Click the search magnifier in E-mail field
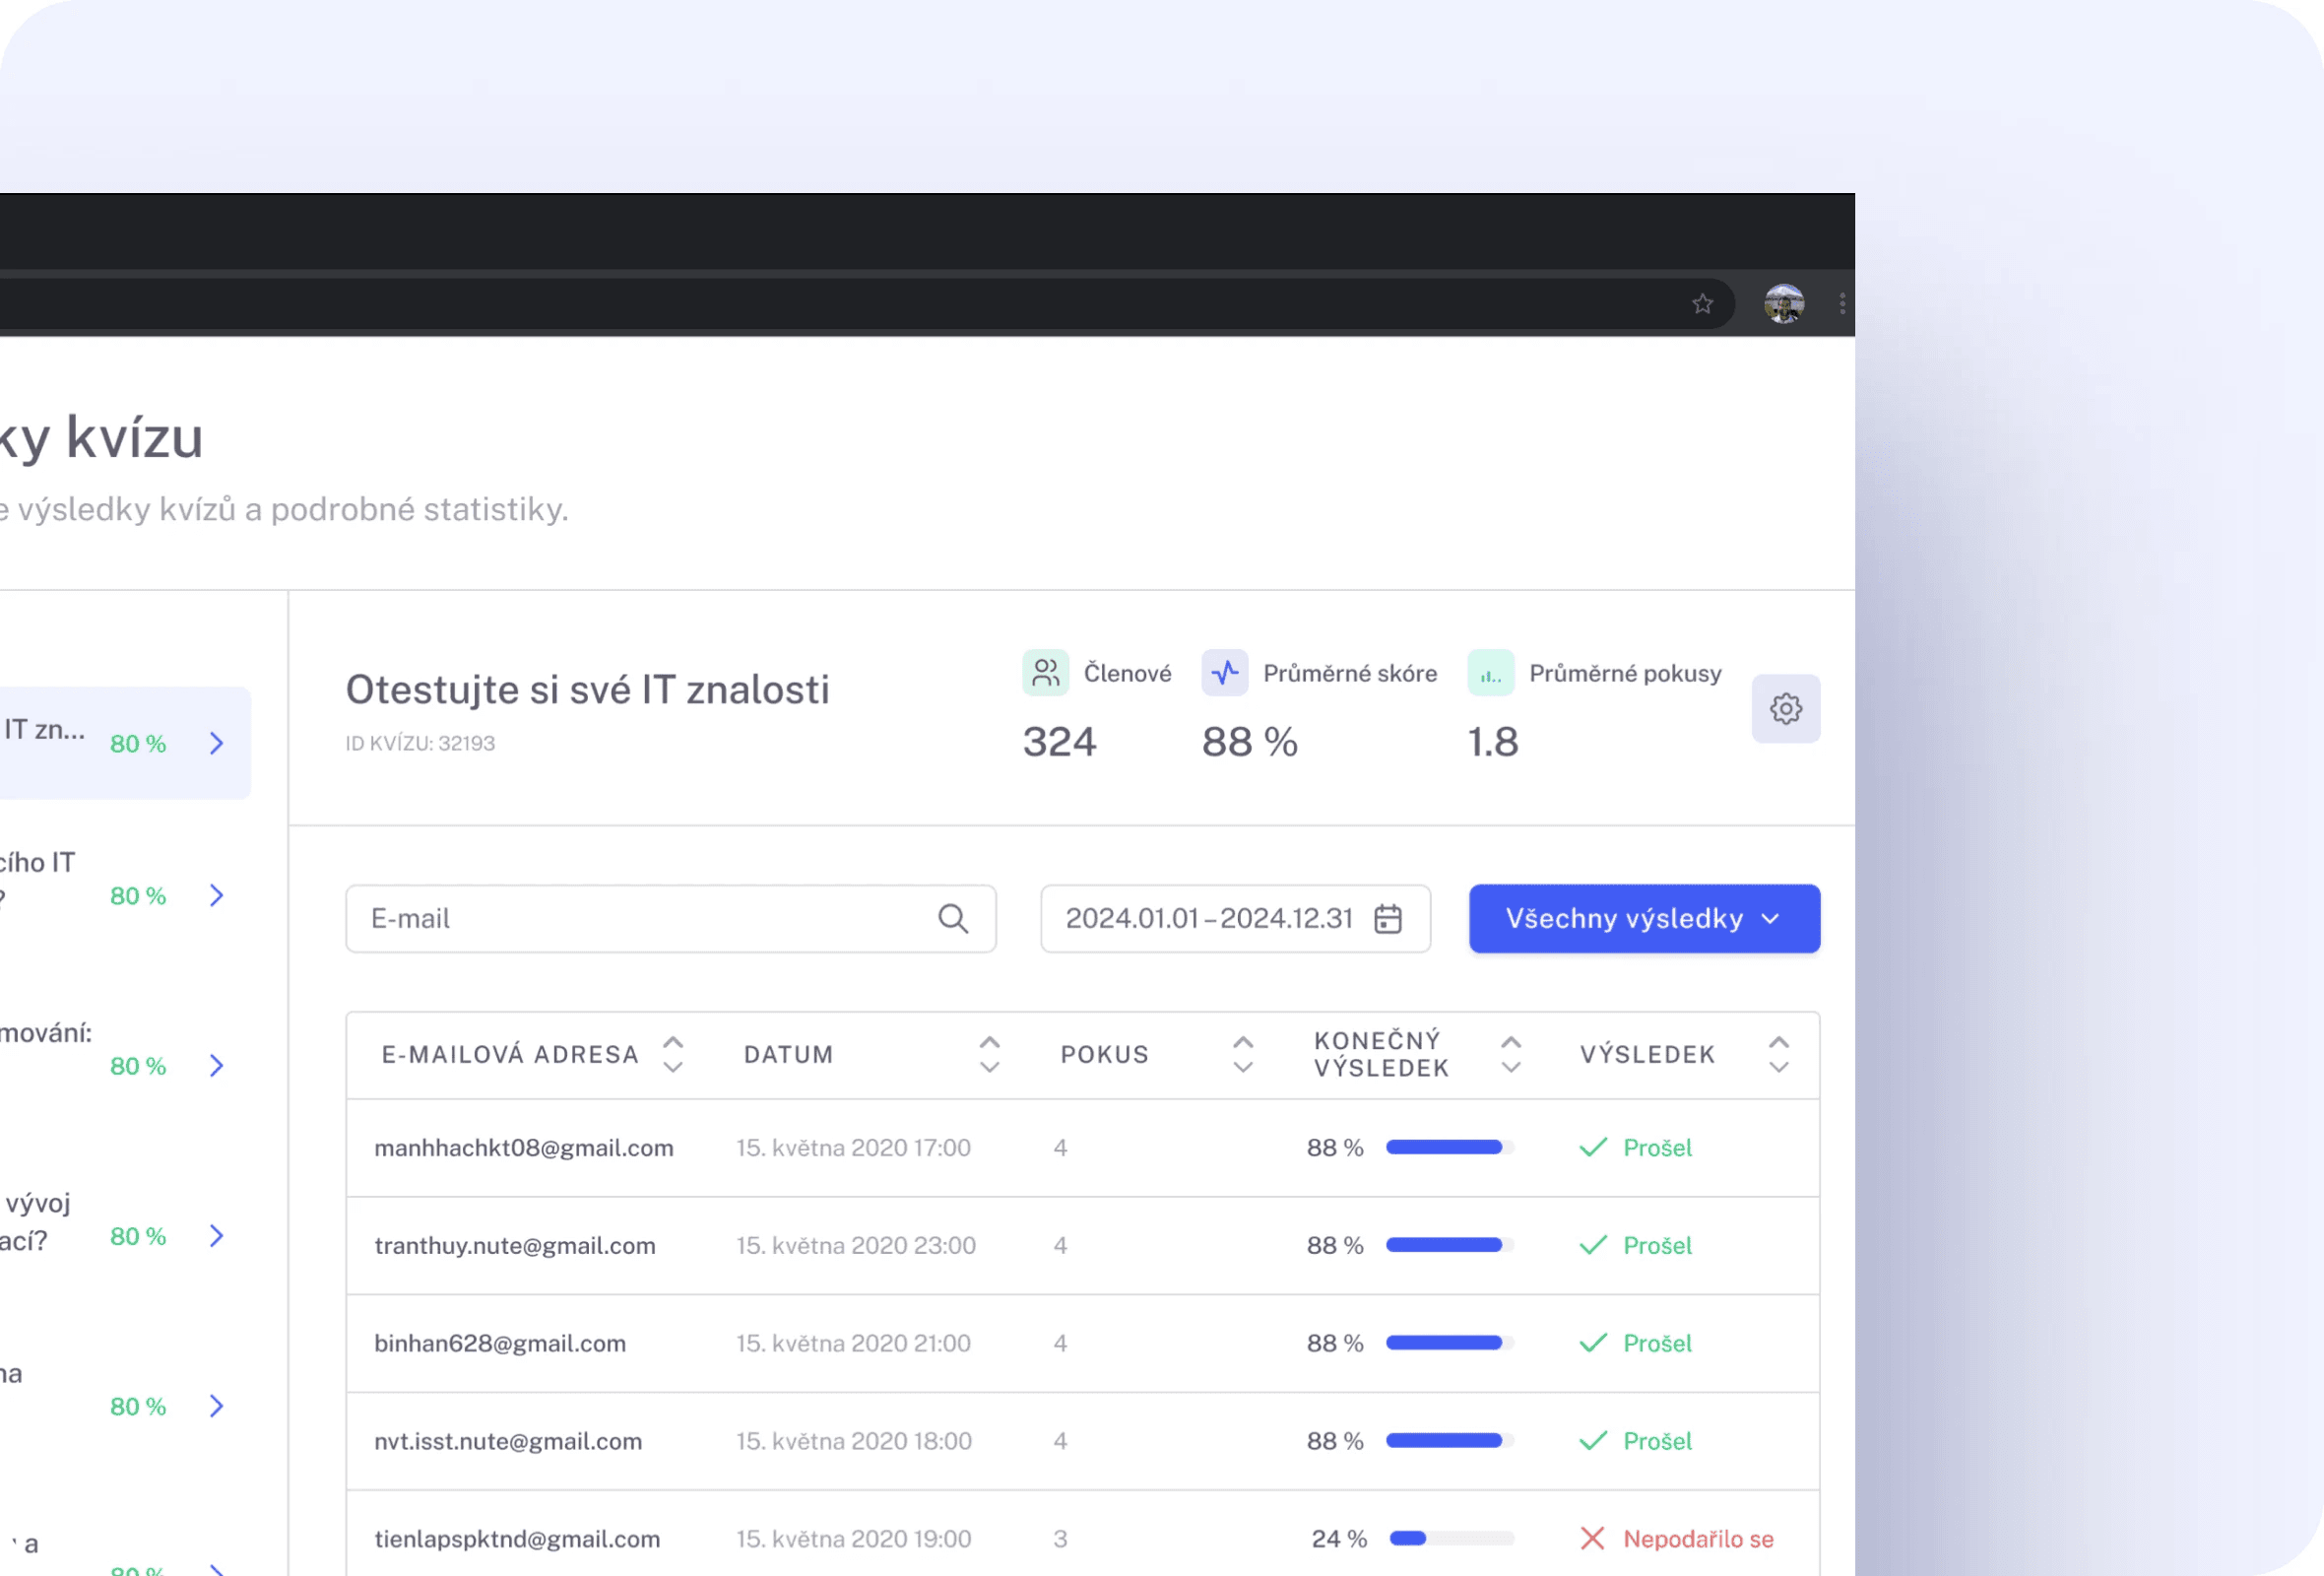 point(953,918)
